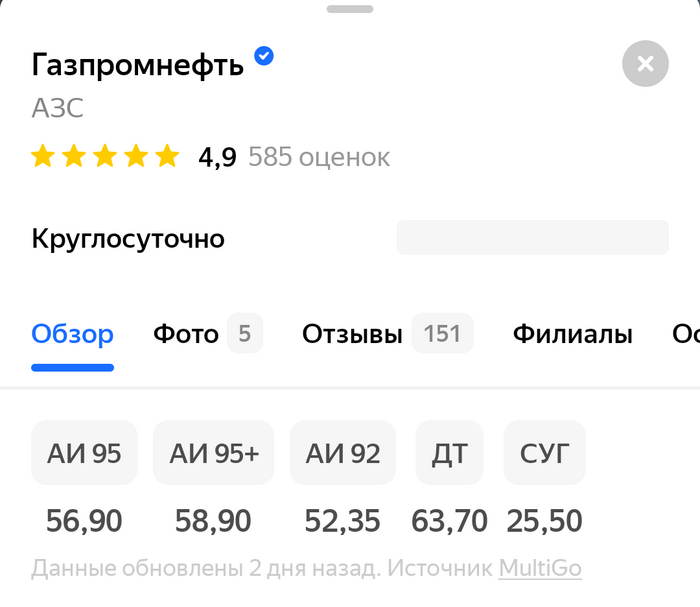Select the ДТ diesel fuel chip
This screenshot has height=607, width=700.
(449, 453)
